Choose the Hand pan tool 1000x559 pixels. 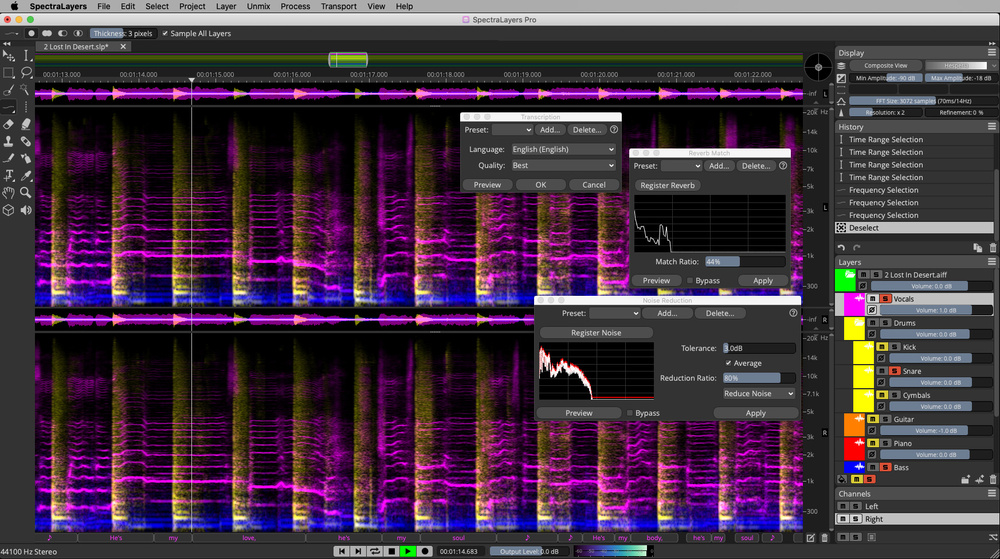pos(9,192)
